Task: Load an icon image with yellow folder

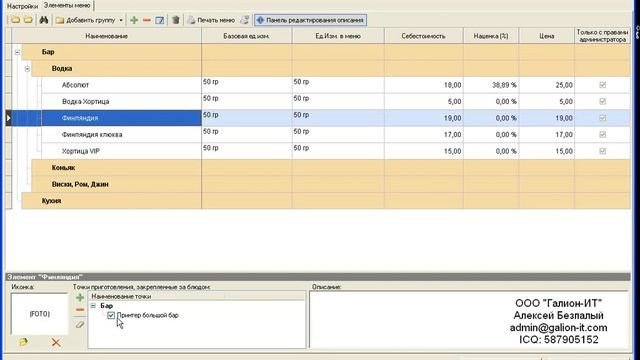Action: click(23, 342)
